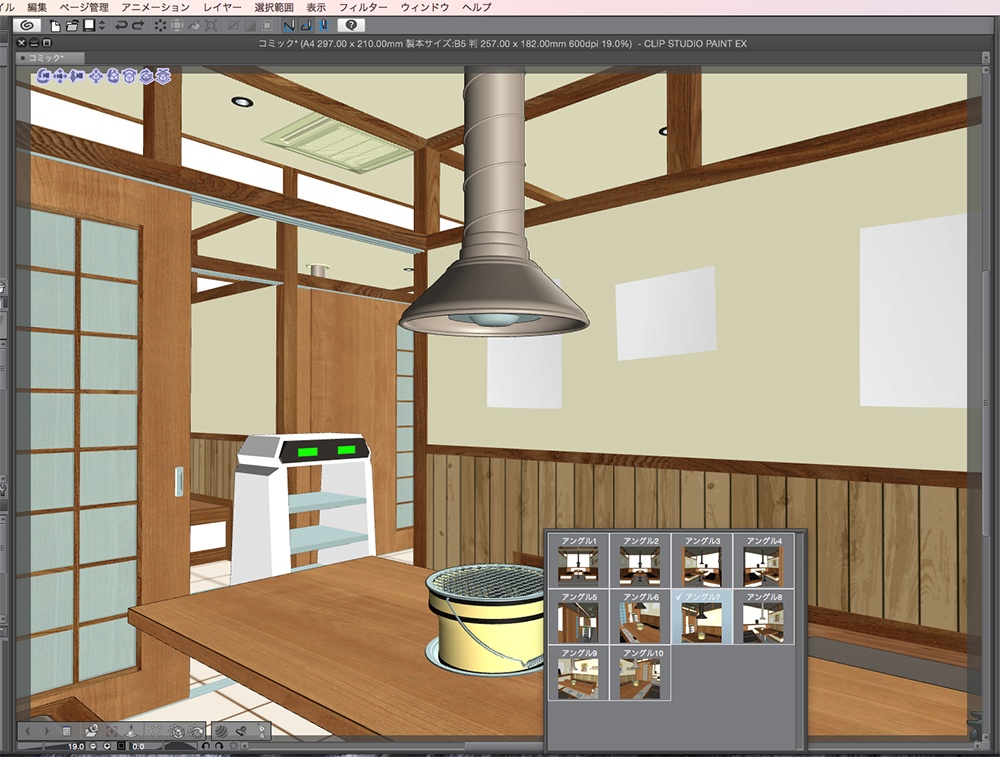Select the camera pan icon in the 3D manipulator bar
1000x757 pixels.
pyautogui.click(x=59, y=75)
